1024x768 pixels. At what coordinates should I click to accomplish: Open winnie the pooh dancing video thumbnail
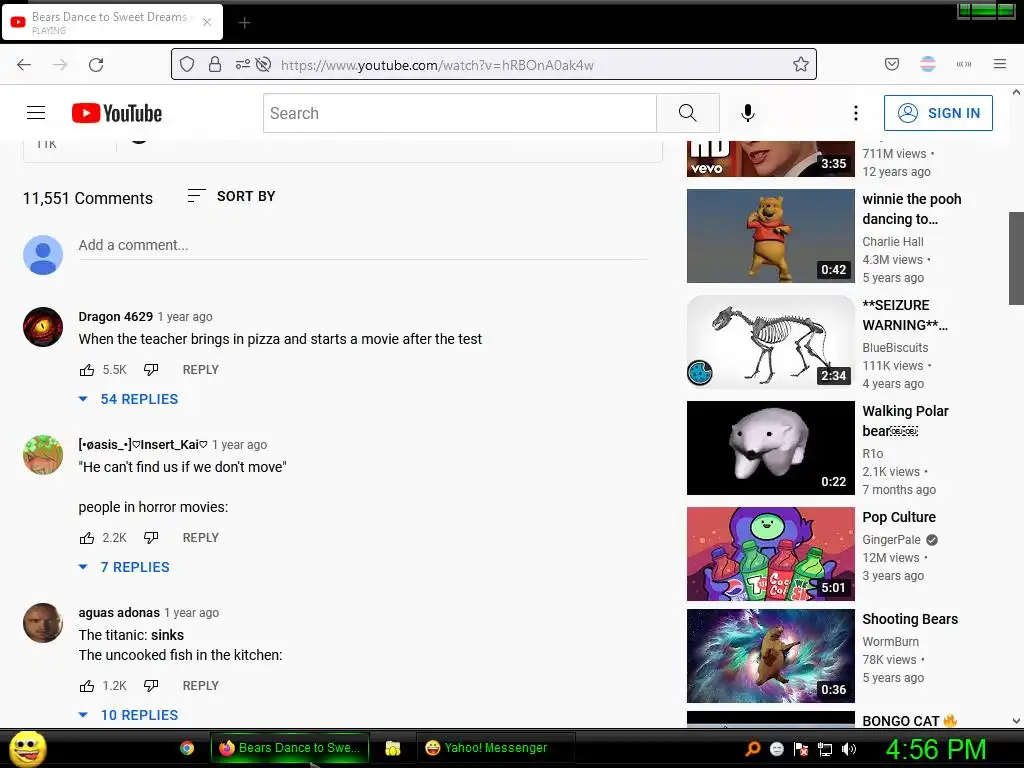tap(771, 236)
